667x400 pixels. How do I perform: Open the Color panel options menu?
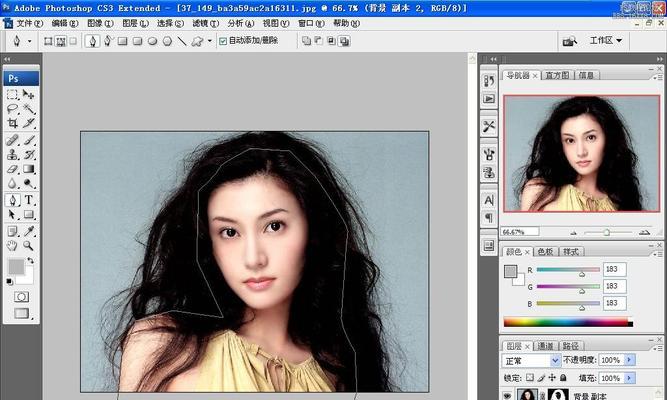tap(658, 254)
